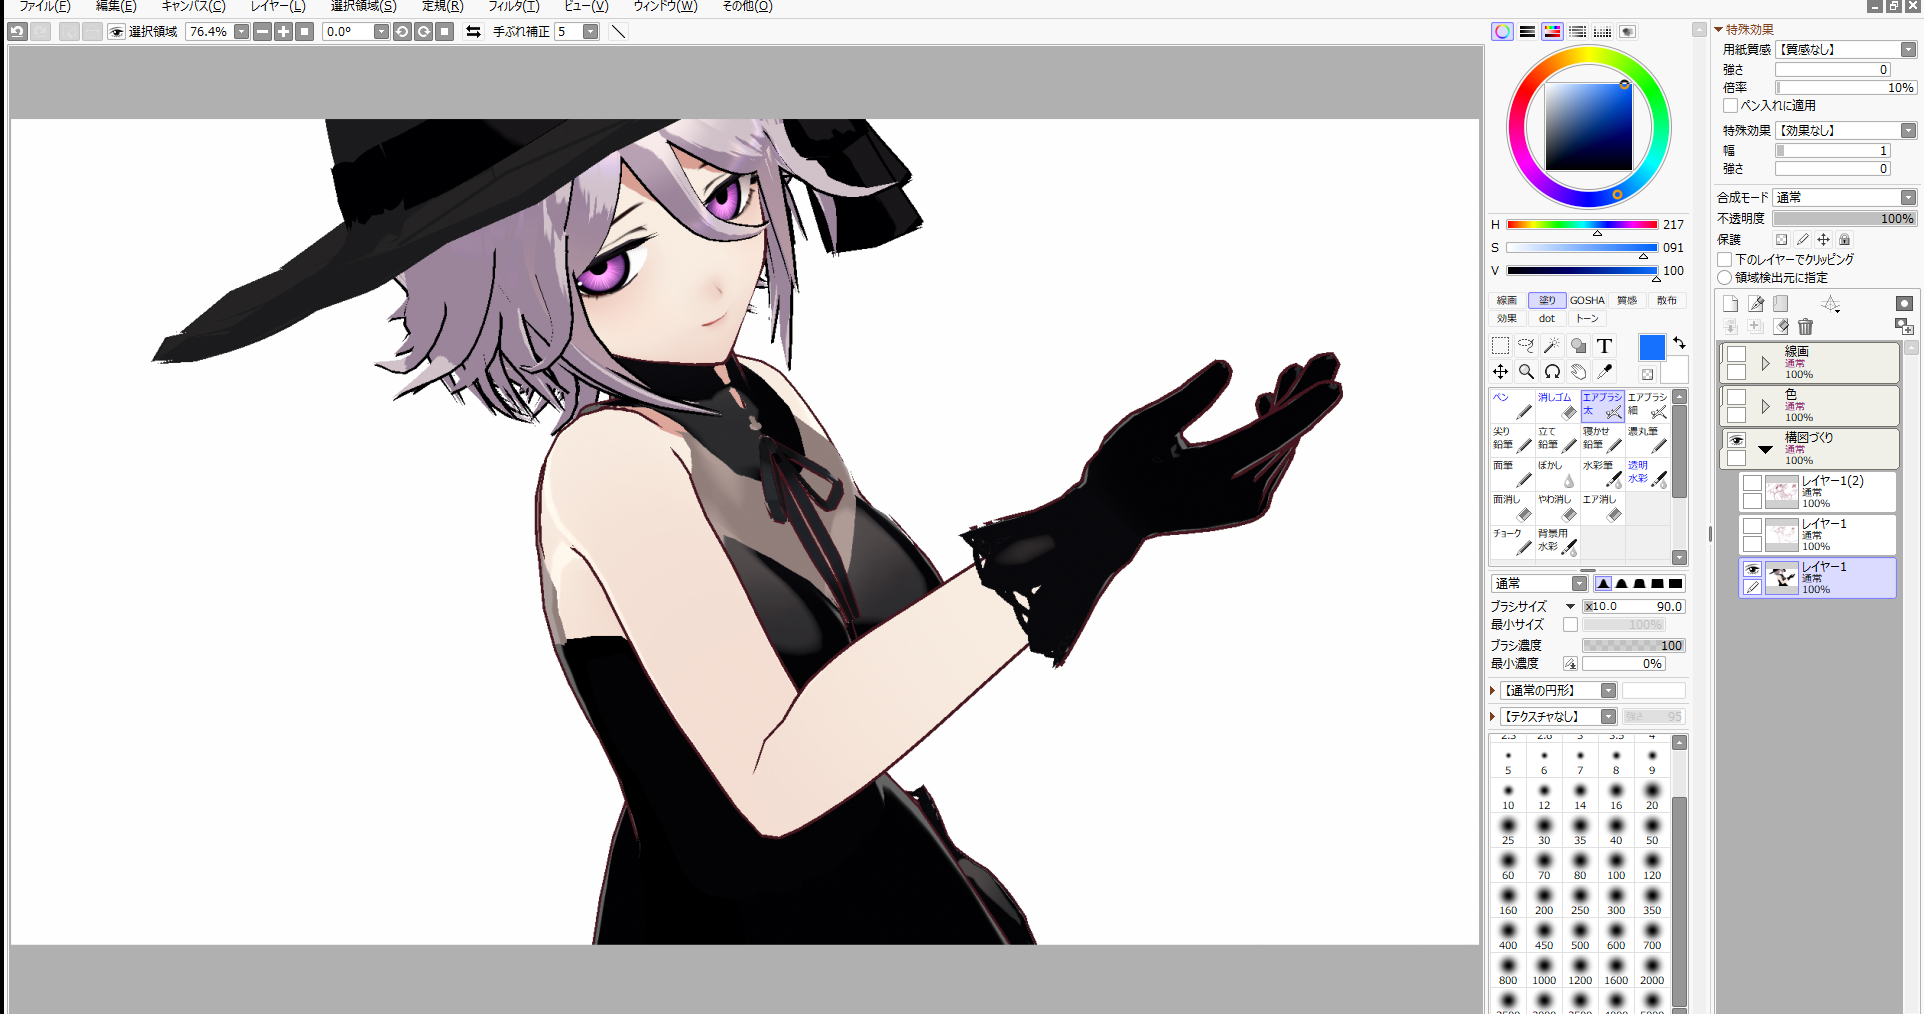Expand the 線画 layer folder
This screenshot has height=1014, width=1924.
pyautogui.click(x=1765, y=363)
